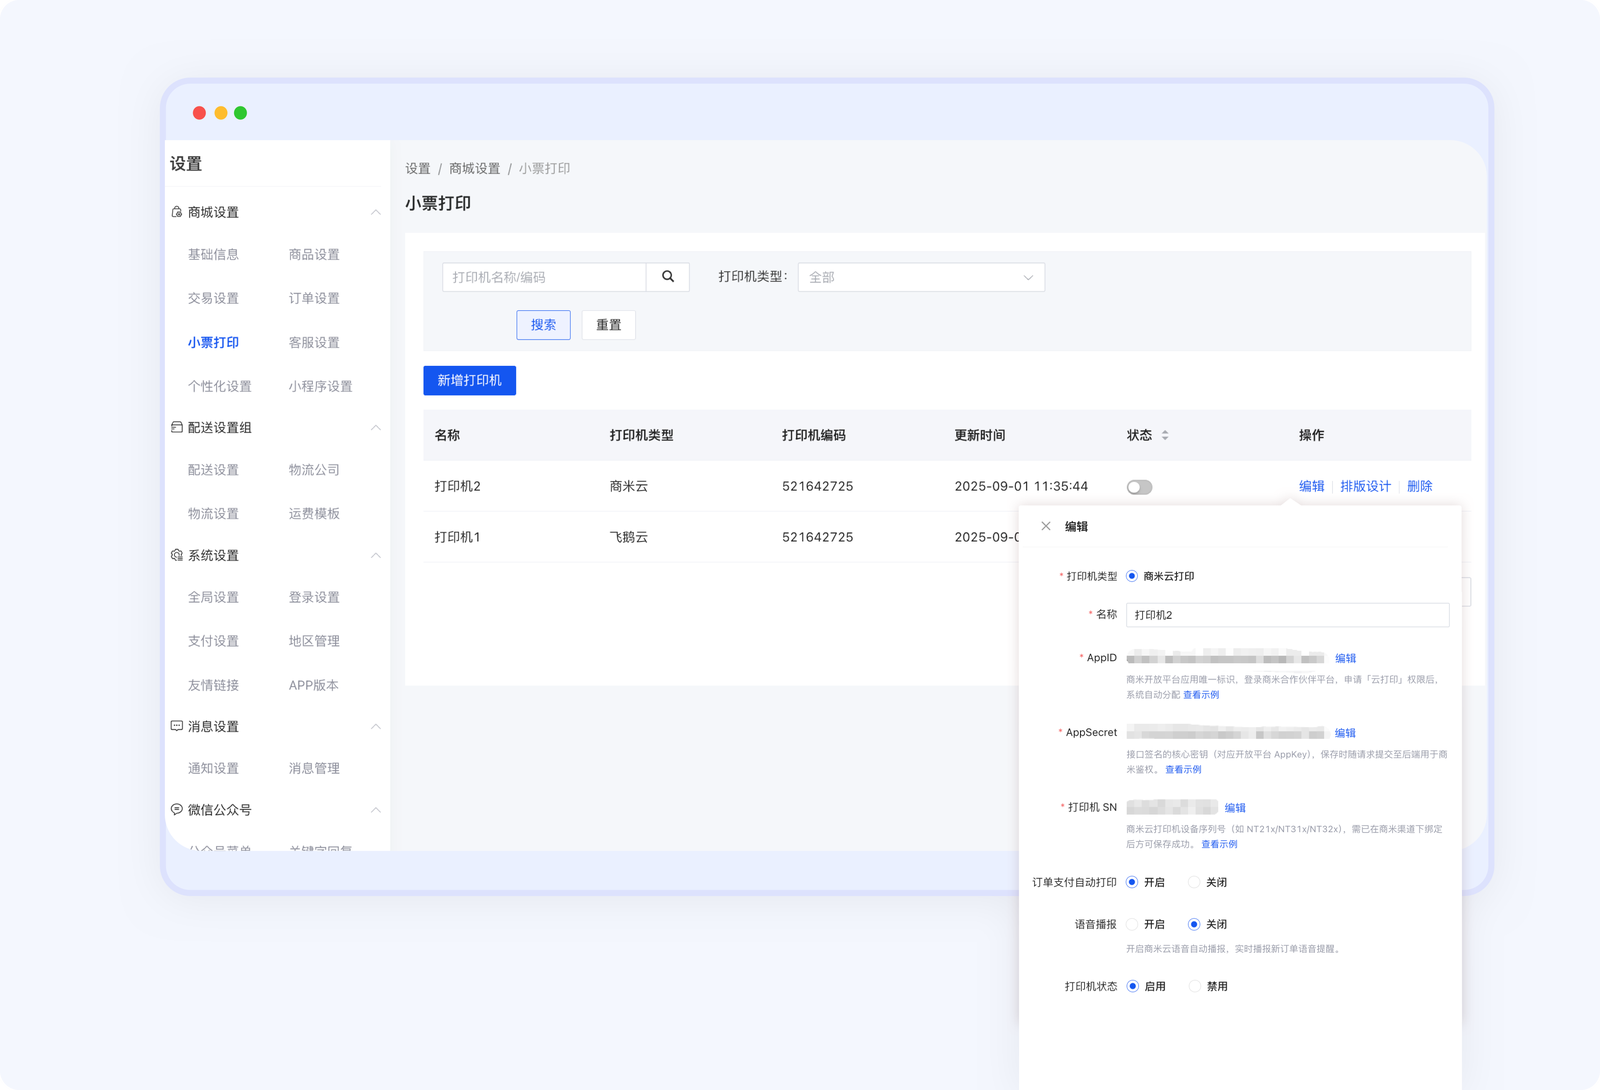Open 个性化设置 menu item
The image size is (1600, 1090).
[x=220, y=386]
